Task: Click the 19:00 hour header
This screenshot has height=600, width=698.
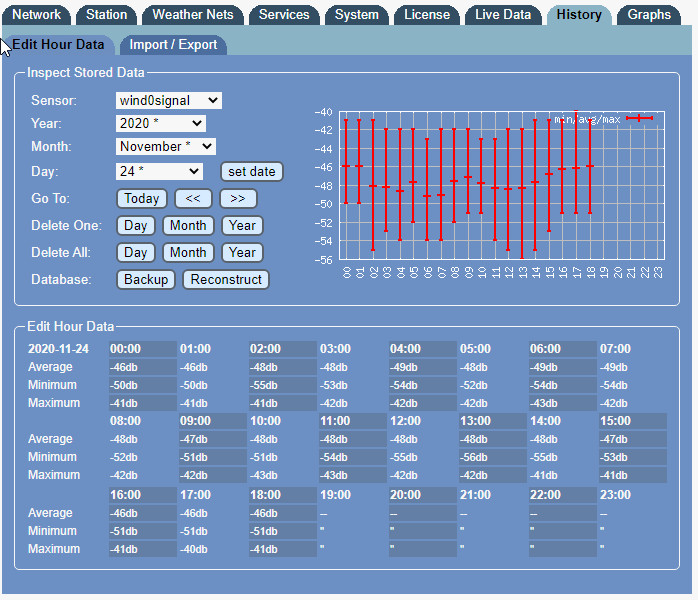Action: point(335,495)
